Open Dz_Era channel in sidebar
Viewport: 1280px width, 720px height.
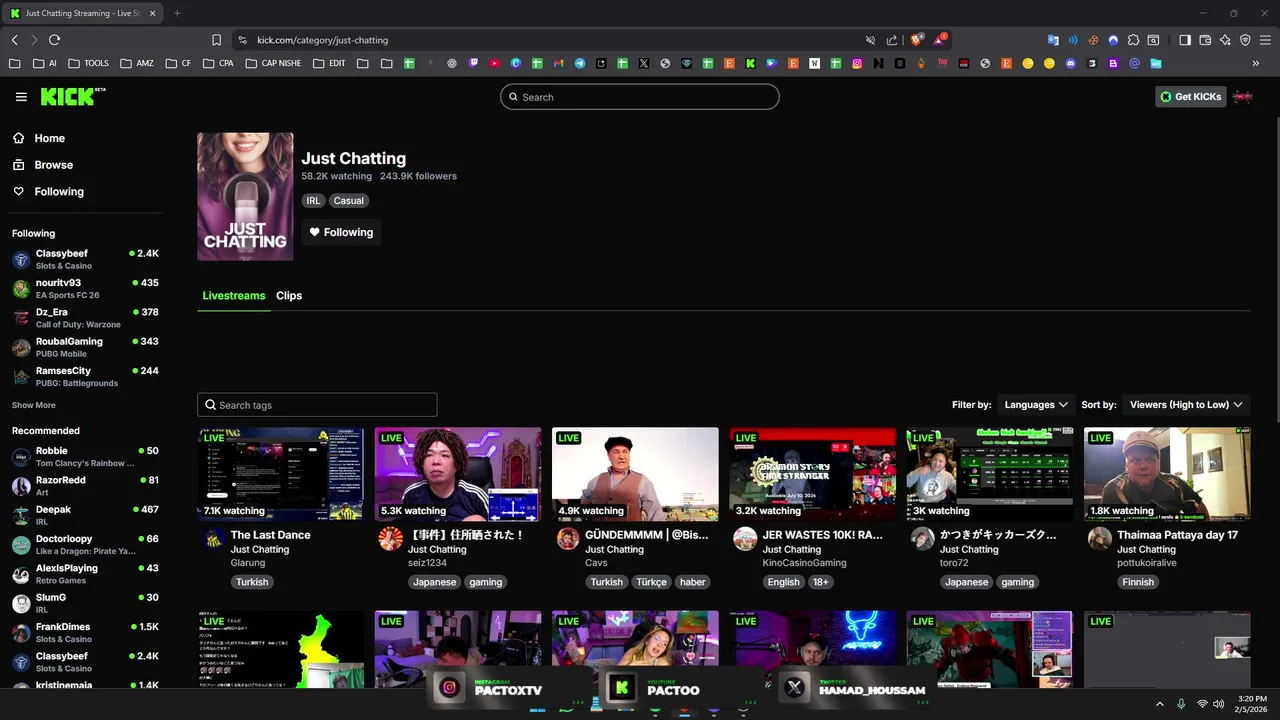[85, 318]
